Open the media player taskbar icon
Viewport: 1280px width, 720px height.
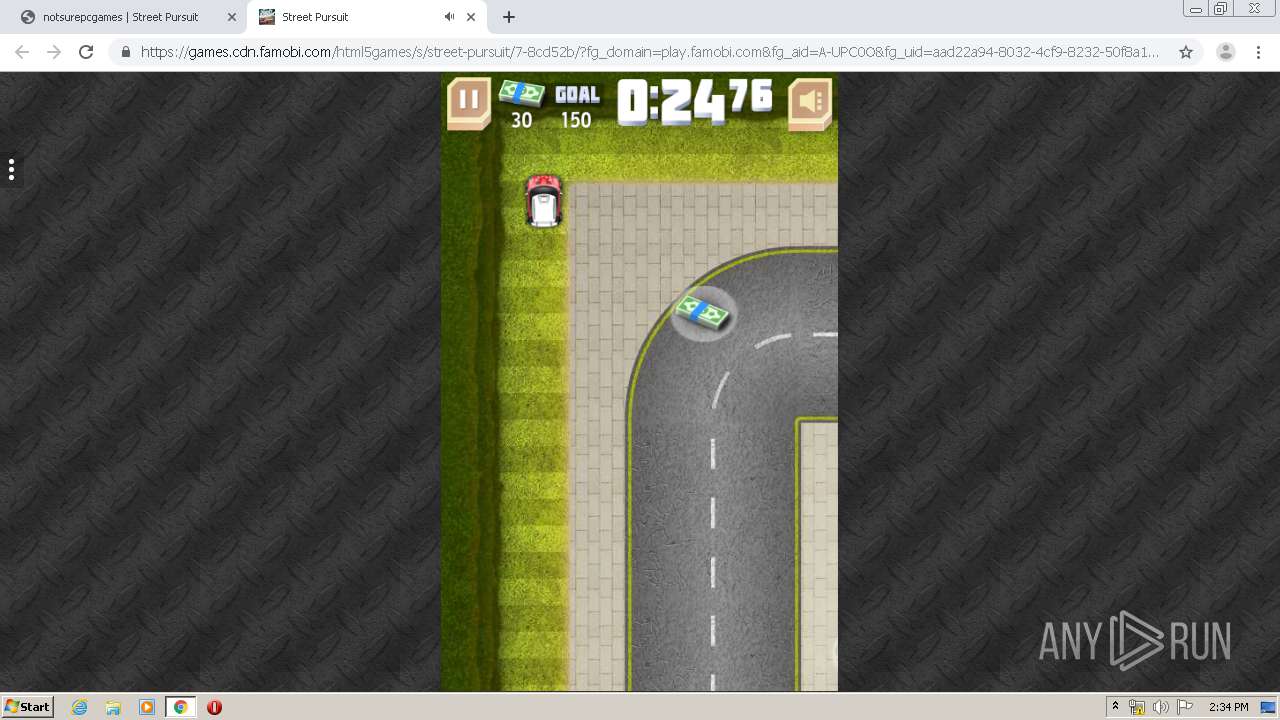point(147,707)
